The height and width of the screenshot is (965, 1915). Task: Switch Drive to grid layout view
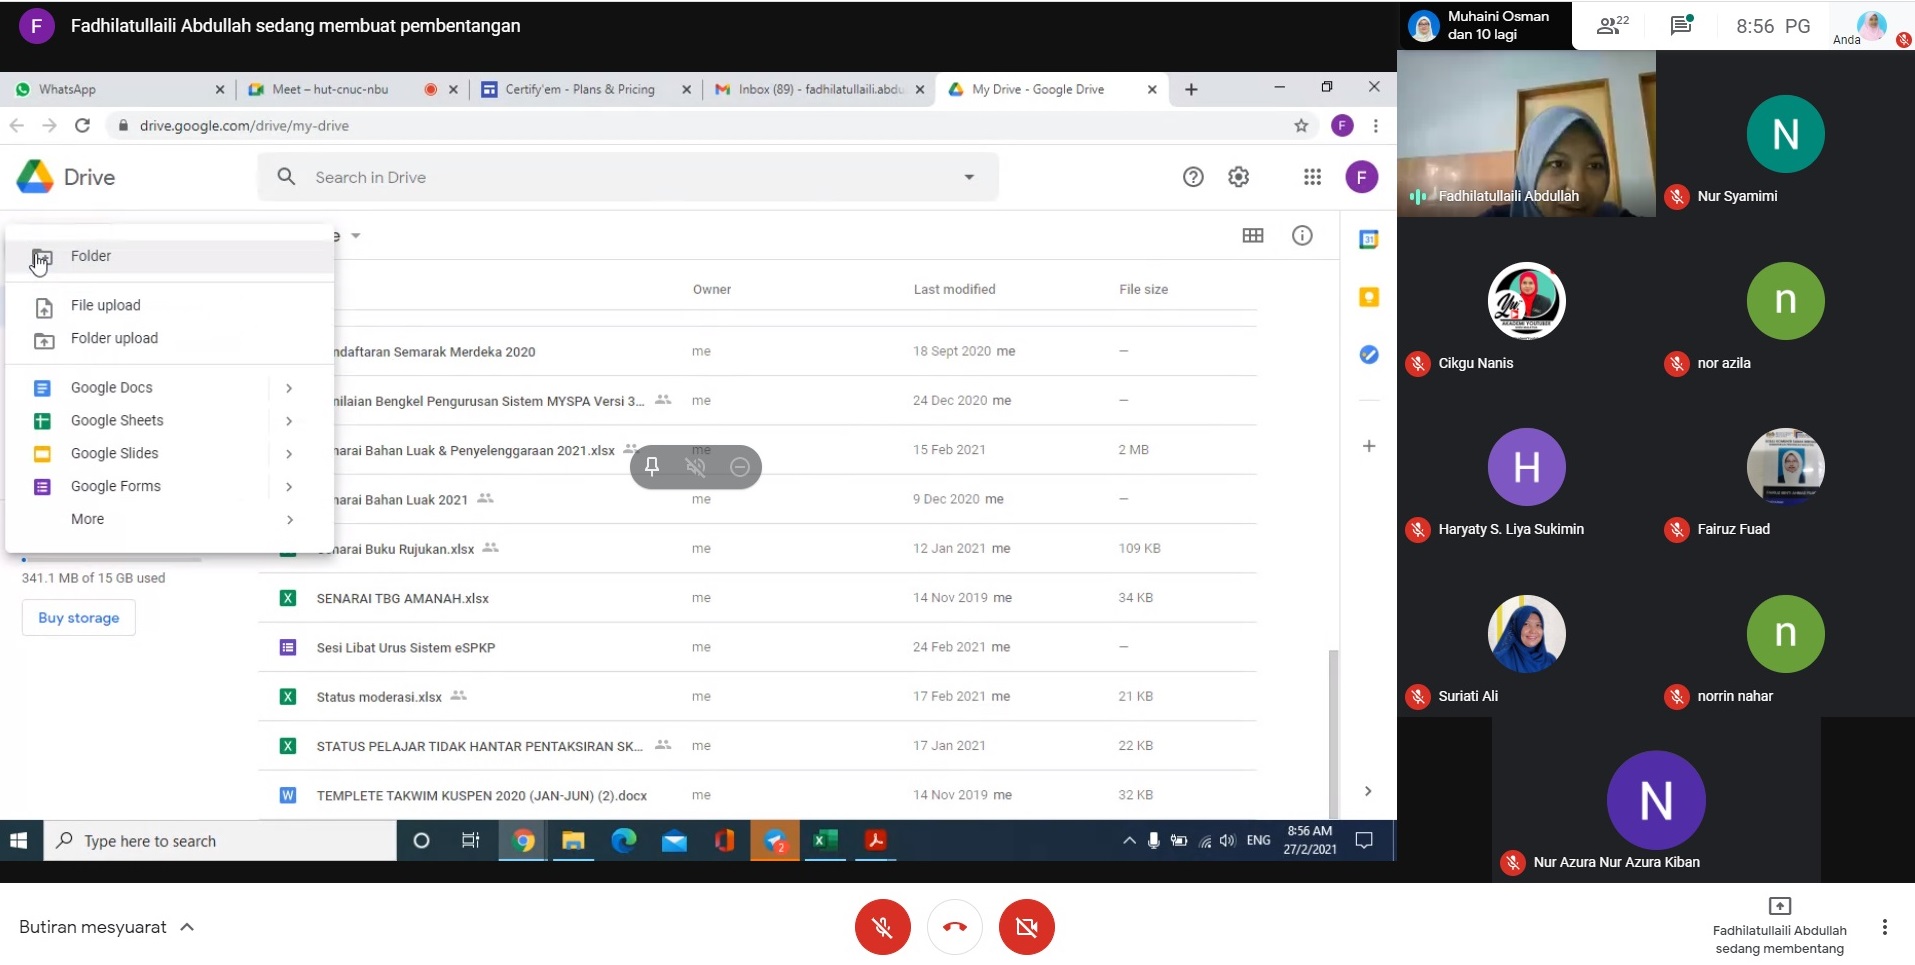click(1252, 236)
